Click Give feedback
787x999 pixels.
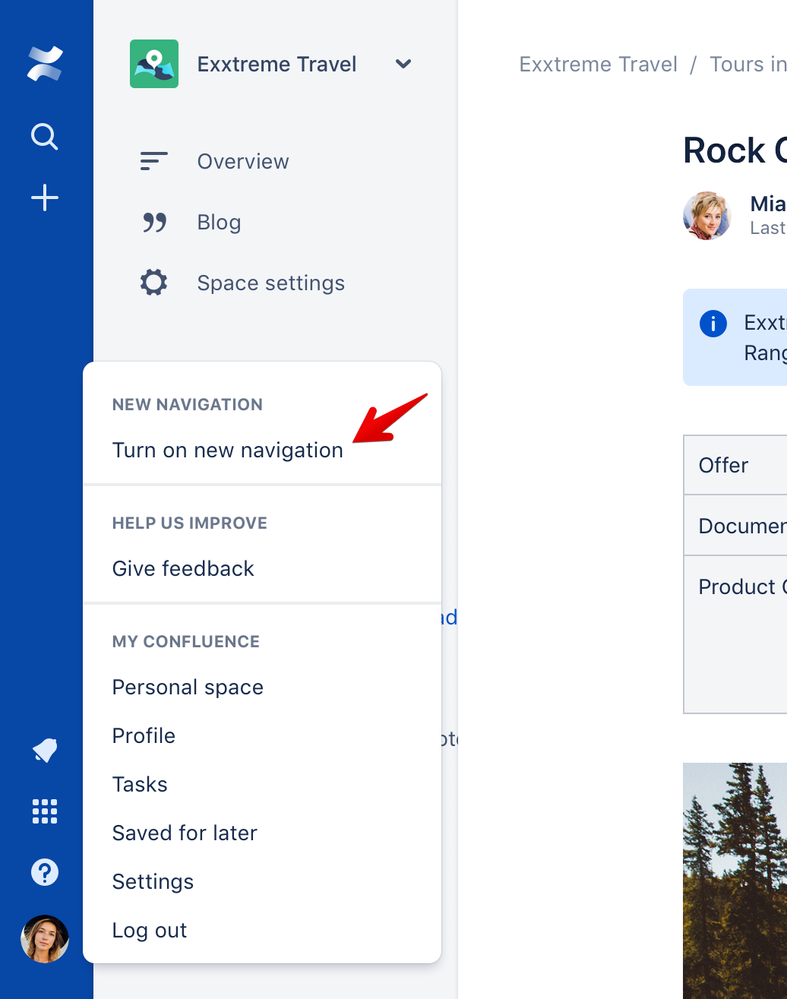(183, 568)
